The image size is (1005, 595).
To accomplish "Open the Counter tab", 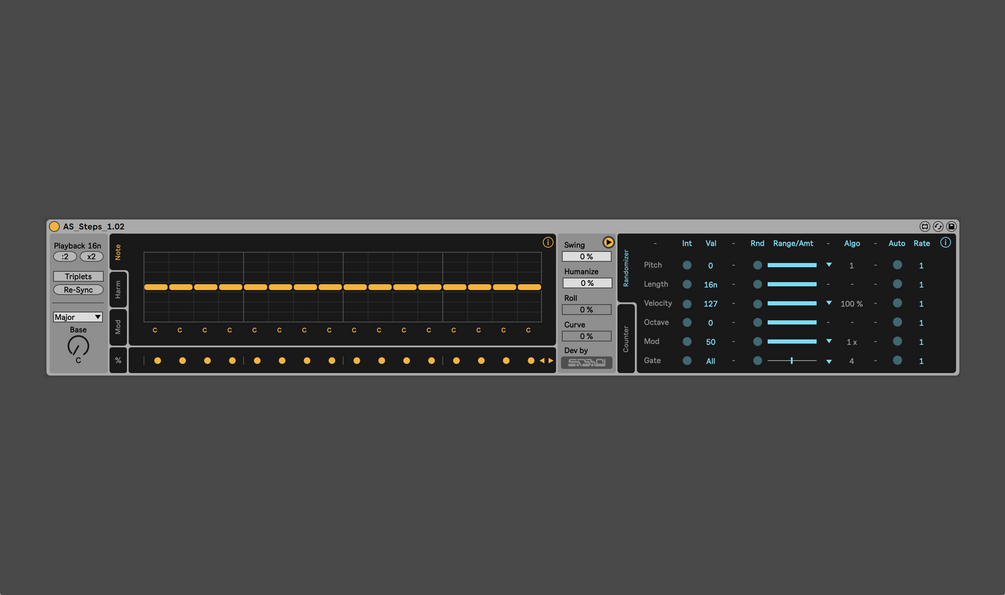I will tap(626, 339).
